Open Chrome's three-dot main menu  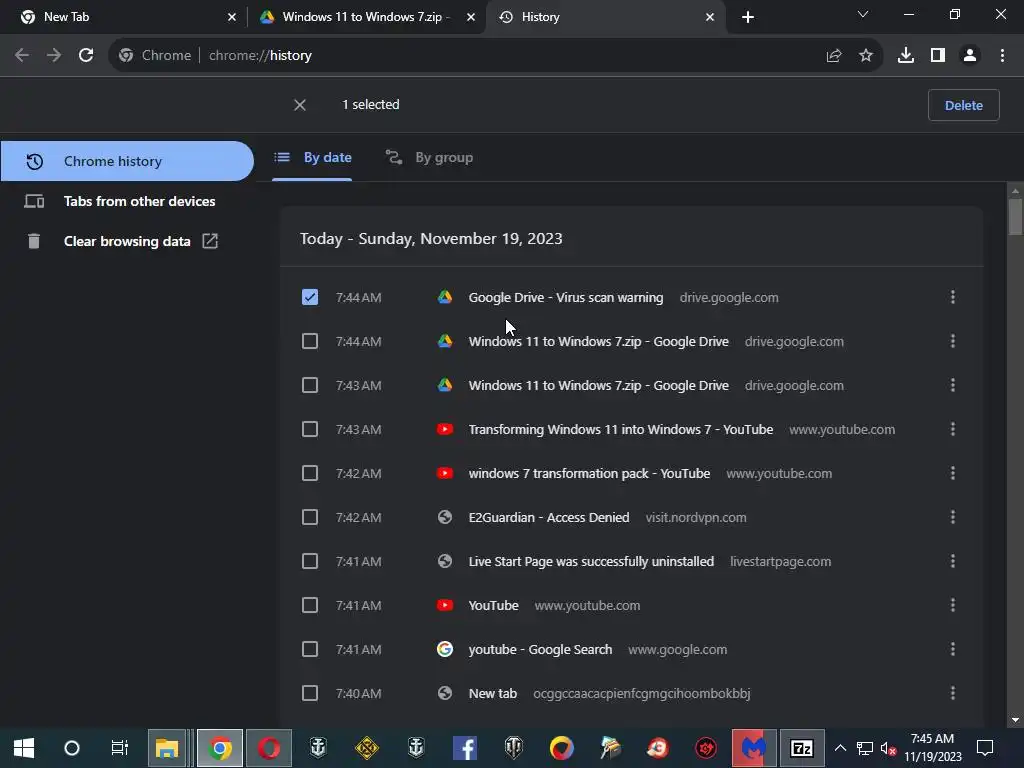(x=1002, y=56)
